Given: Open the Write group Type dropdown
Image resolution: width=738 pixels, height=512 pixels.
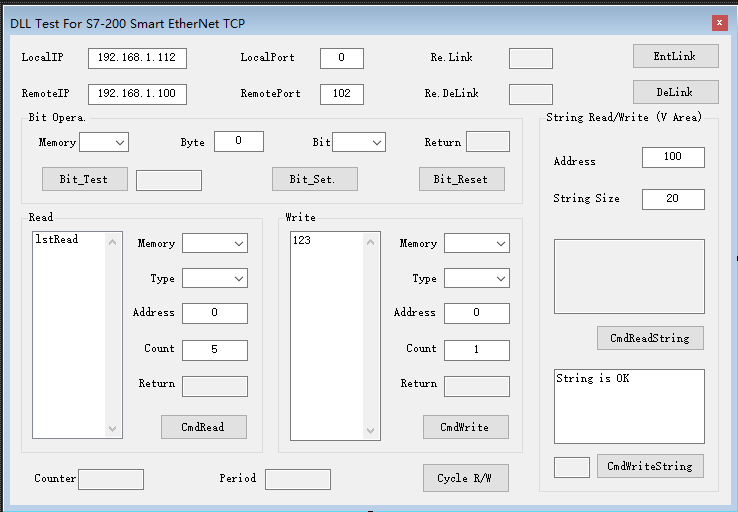Looking at the screenshot, I should 477,278.
